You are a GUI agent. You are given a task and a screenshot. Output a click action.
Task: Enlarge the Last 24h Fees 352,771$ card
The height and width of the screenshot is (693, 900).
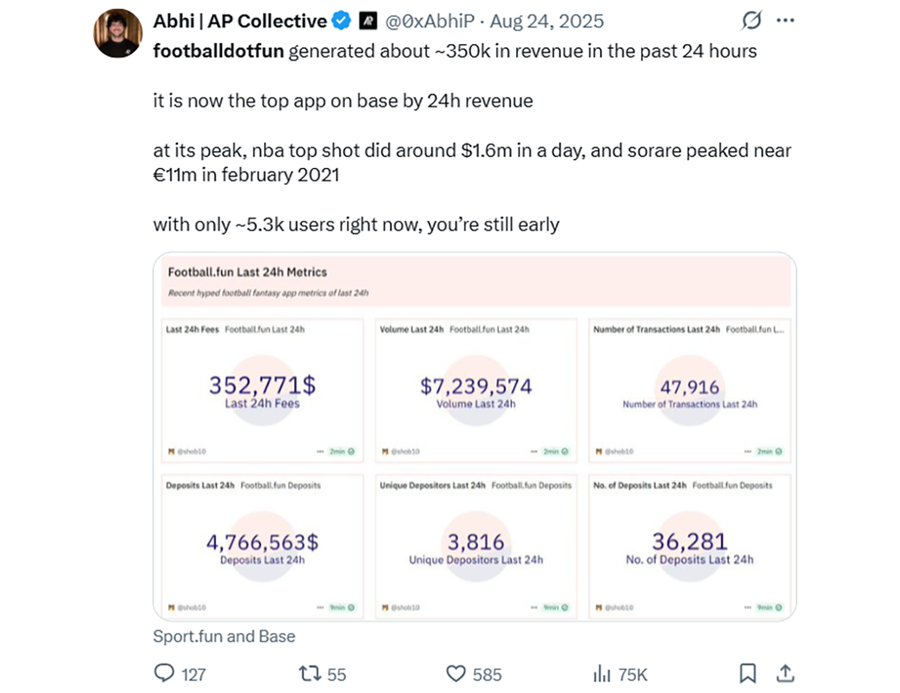pyautogui.click(x=262, y=390)
